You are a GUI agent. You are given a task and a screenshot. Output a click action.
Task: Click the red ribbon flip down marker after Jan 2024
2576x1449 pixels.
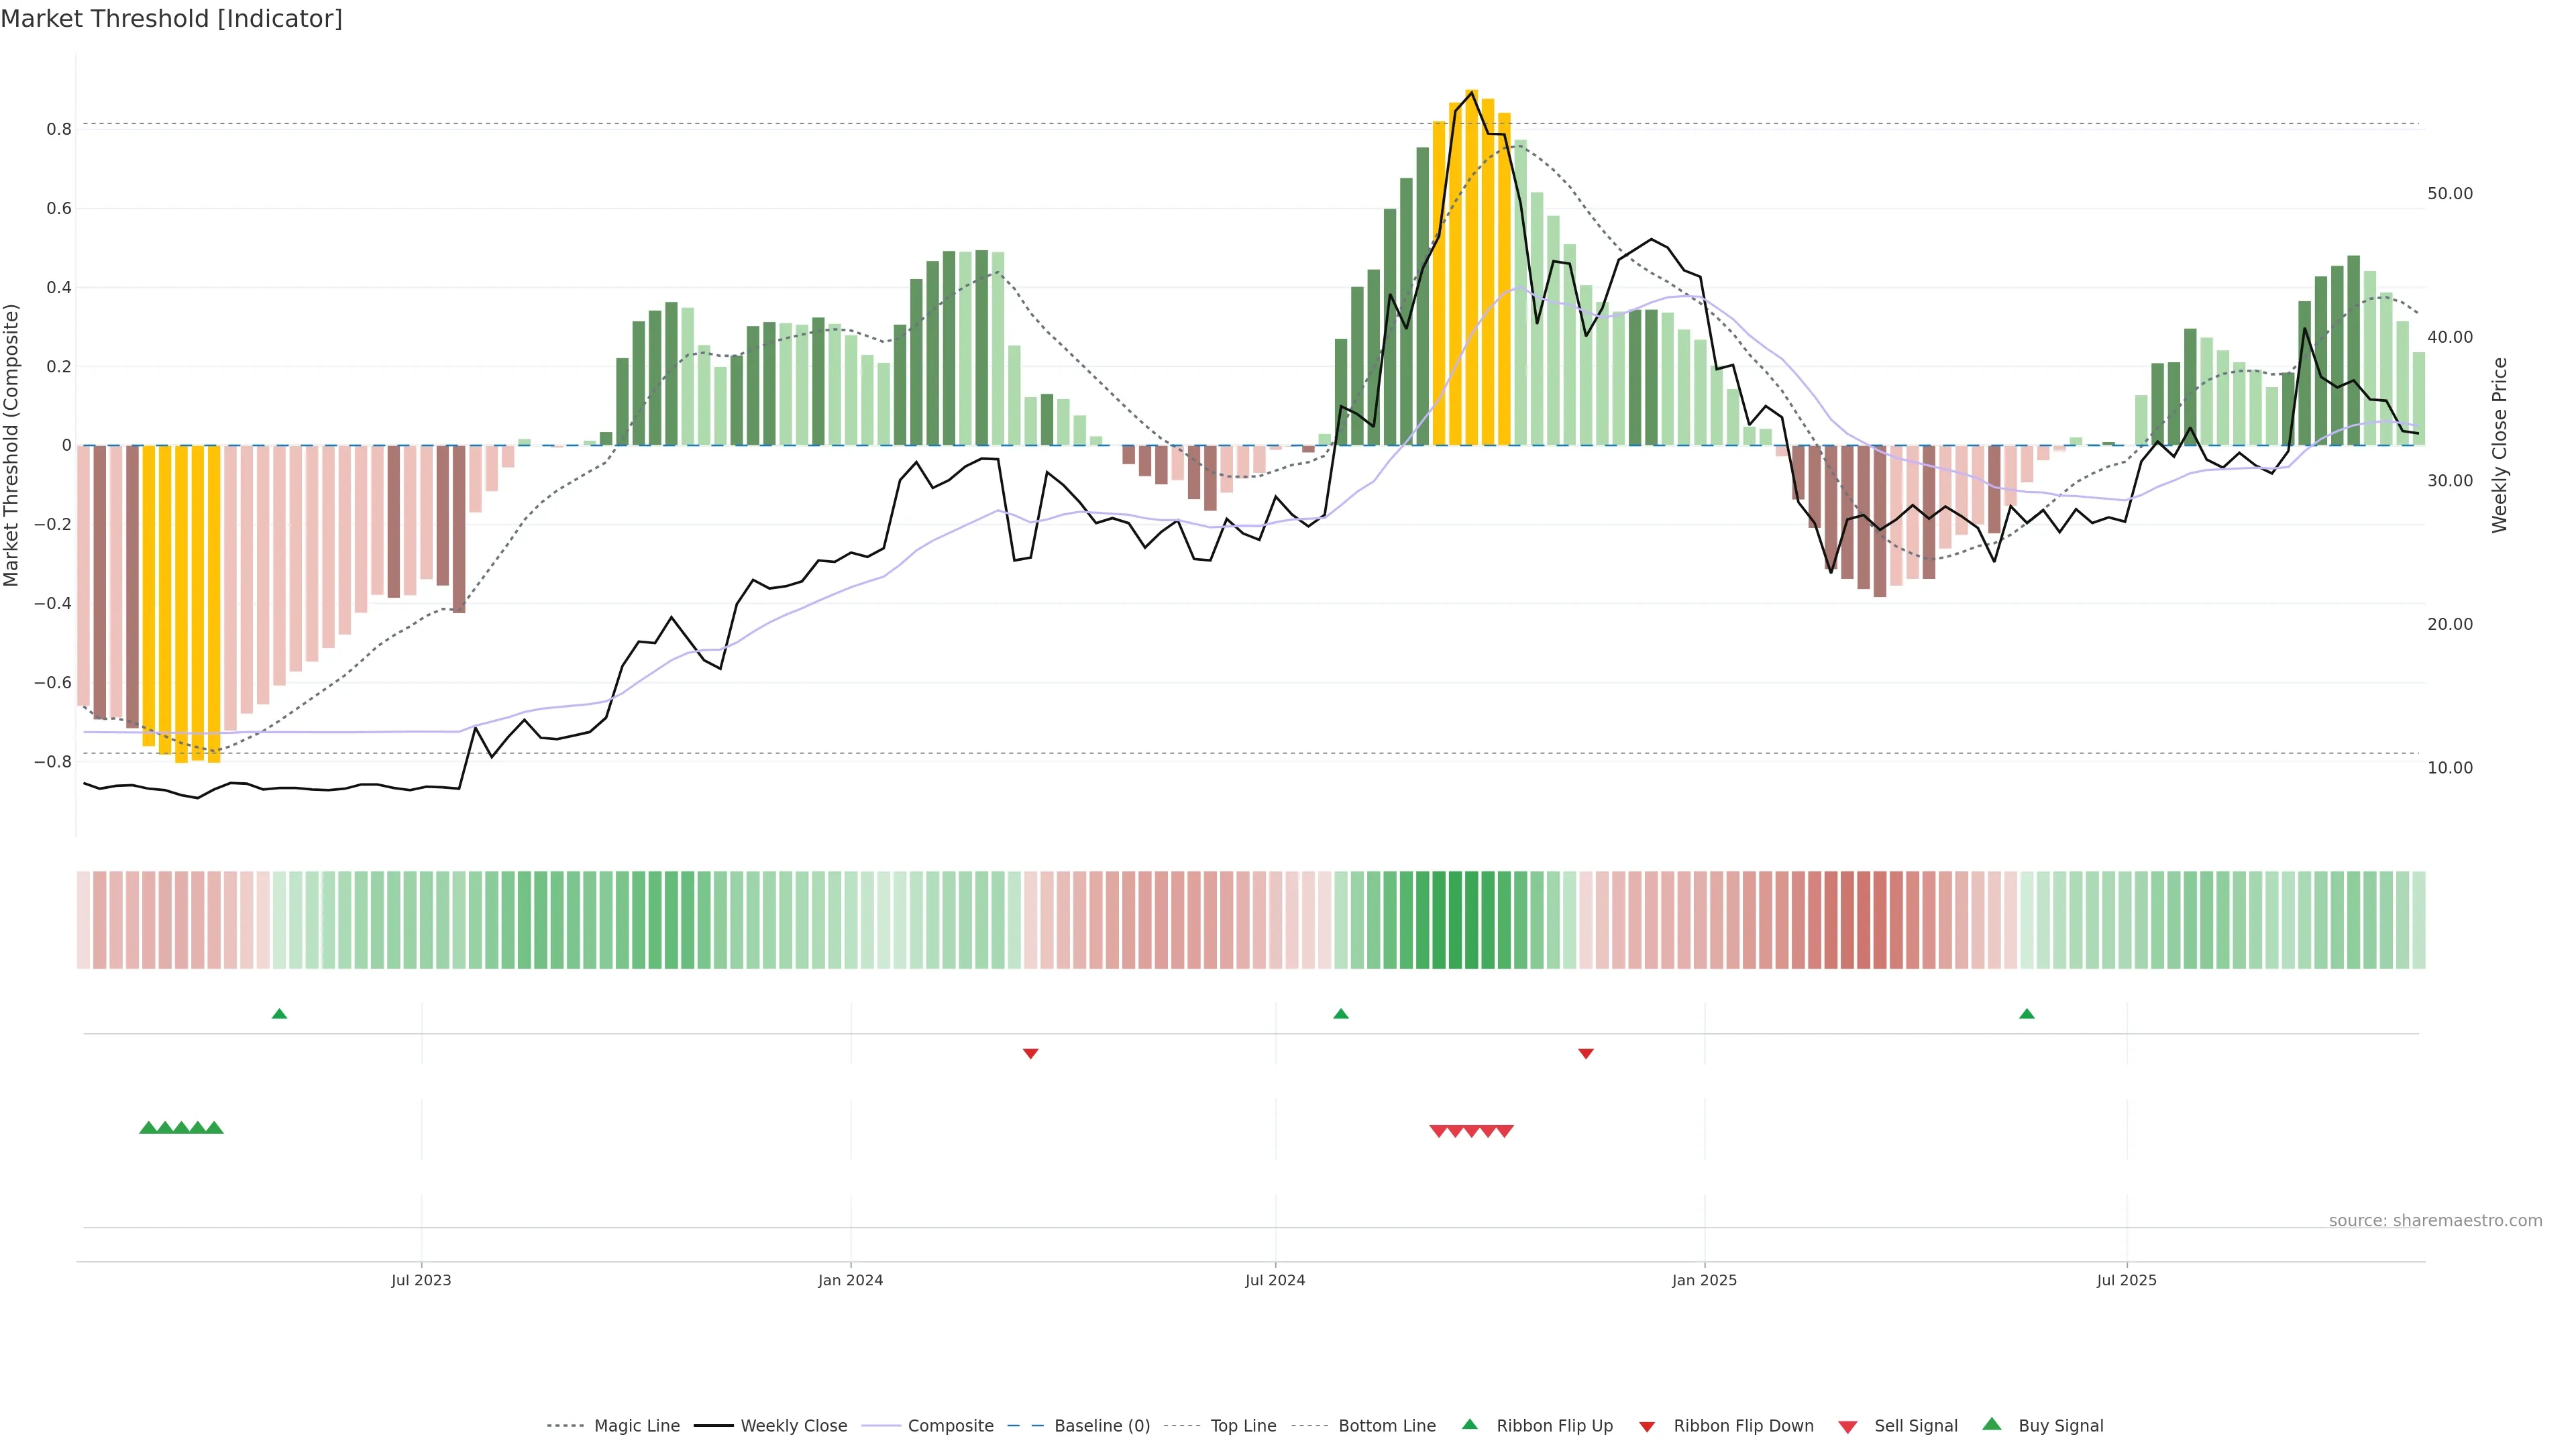coord(1031,1053)
